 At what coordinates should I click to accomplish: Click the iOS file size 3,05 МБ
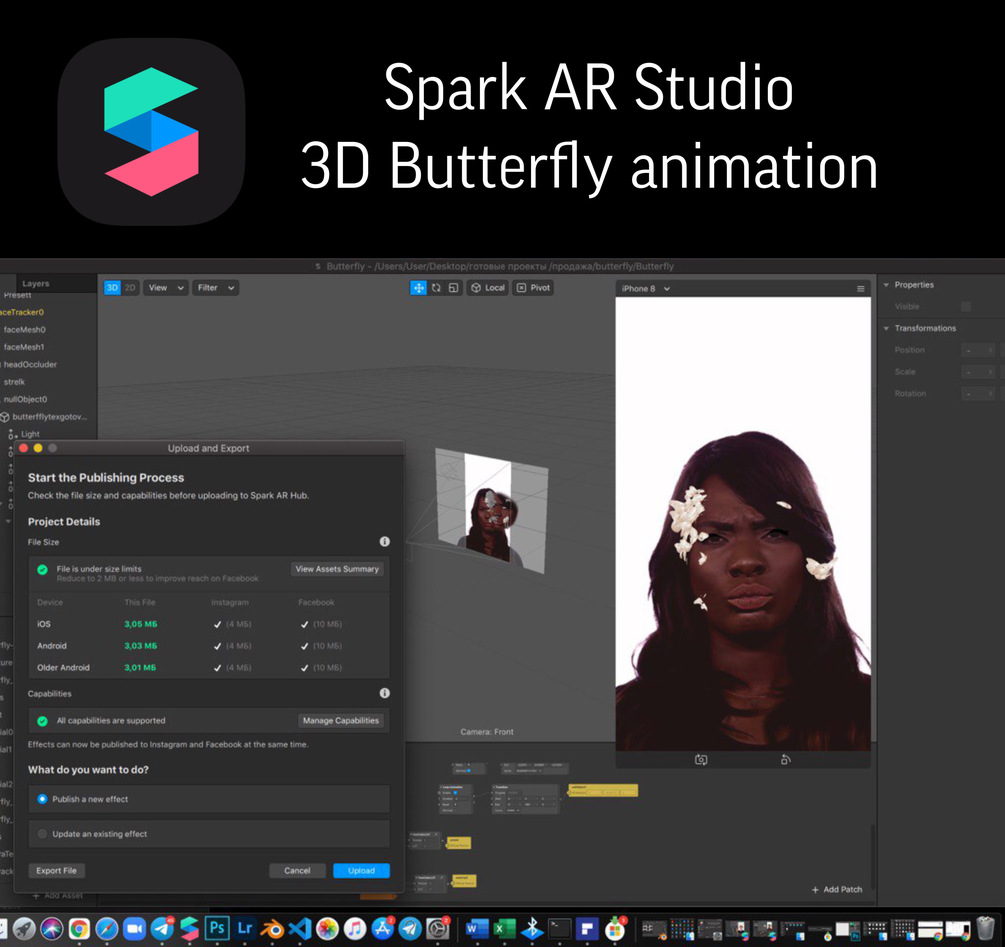140,624
